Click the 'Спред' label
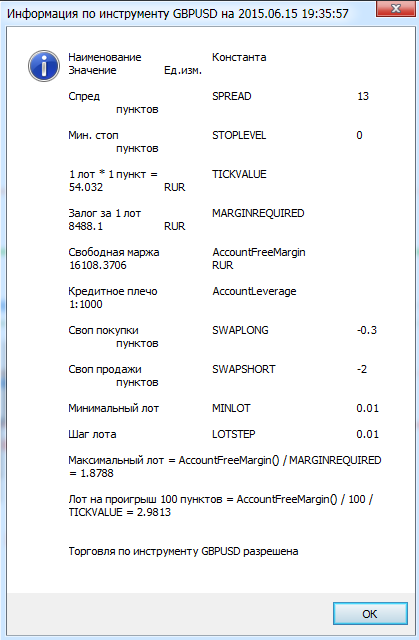 pos(84,96)
